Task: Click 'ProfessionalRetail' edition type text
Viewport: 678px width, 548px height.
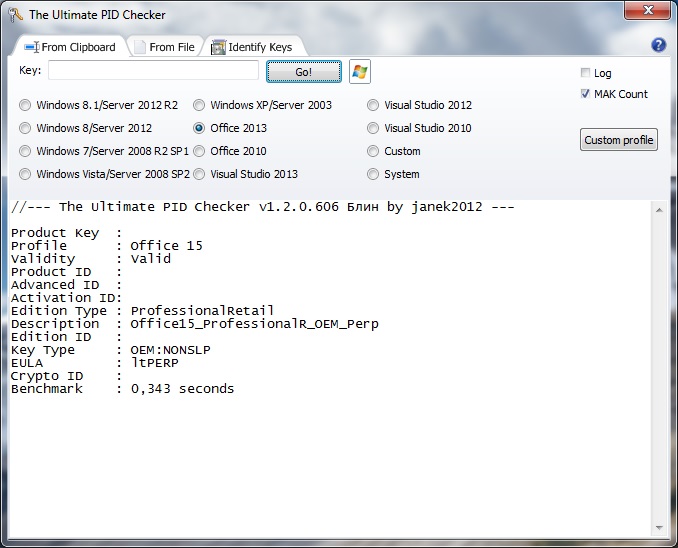Action: pos(202,311)
